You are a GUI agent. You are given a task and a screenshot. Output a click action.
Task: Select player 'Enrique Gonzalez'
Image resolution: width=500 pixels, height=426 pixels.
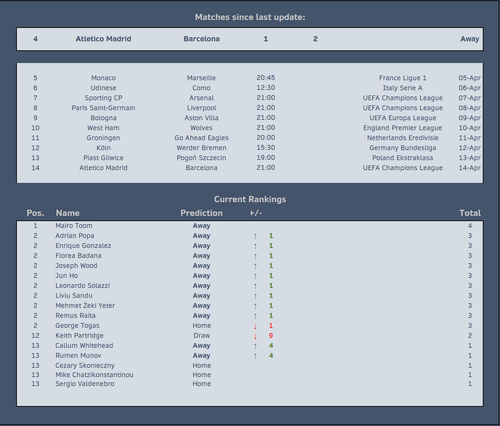[83, 246]
